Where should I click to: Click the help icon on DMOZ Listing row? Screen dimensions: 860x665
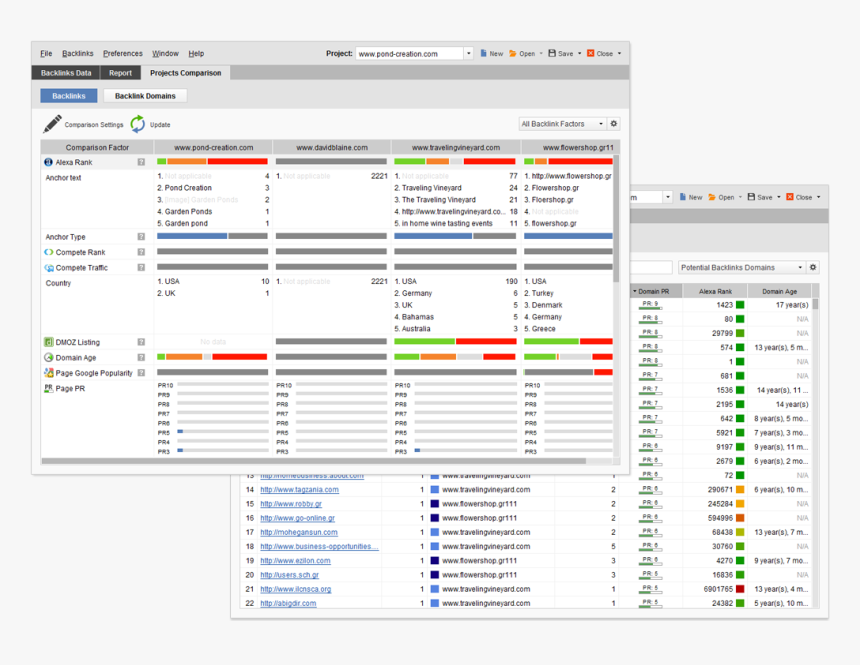tap(141, 342)
